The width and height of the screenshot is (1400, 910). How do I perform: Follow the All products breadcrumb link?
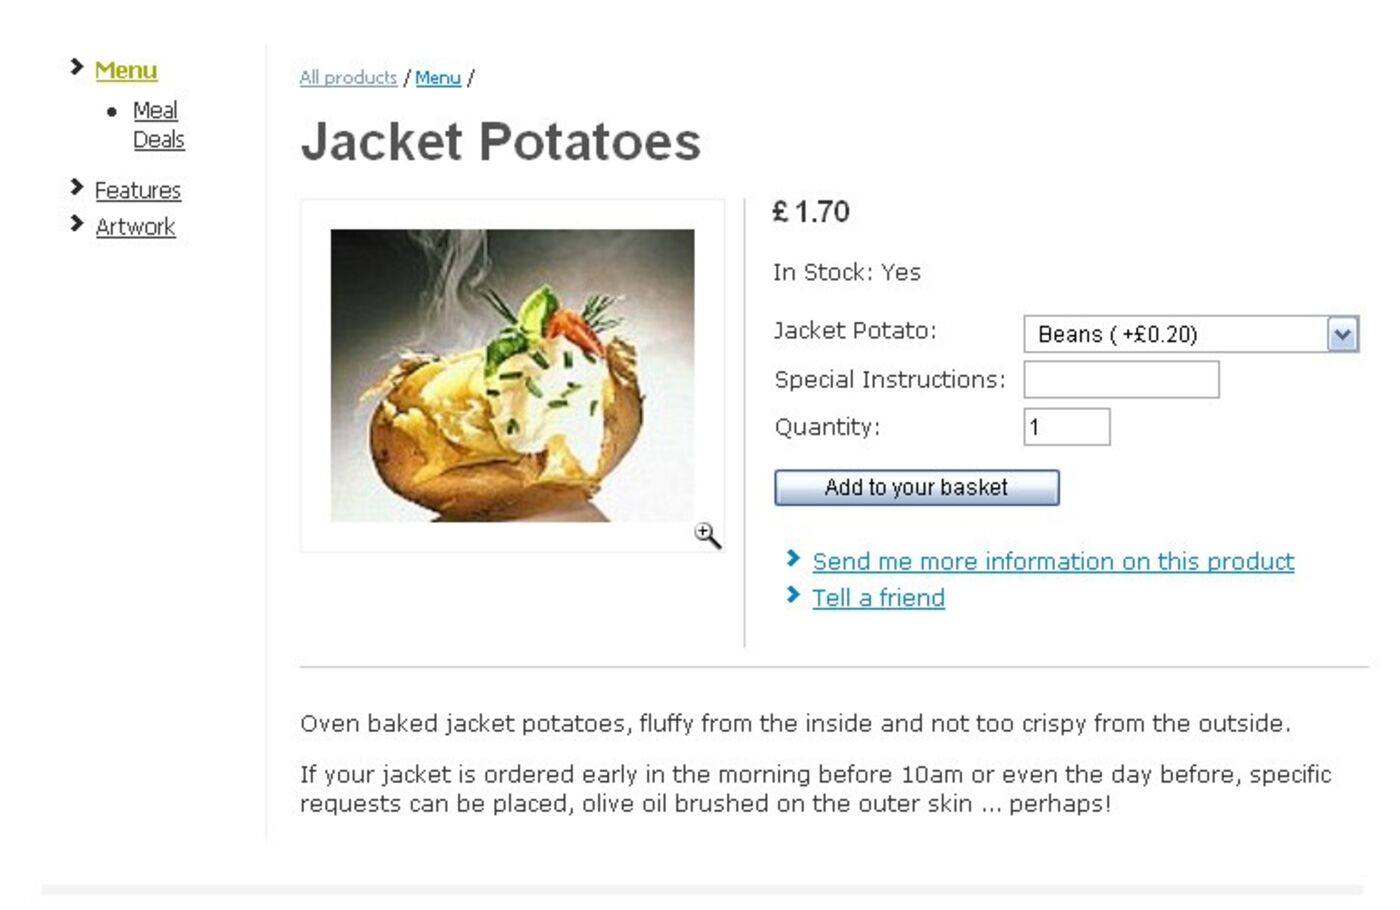tap(348, 77)
